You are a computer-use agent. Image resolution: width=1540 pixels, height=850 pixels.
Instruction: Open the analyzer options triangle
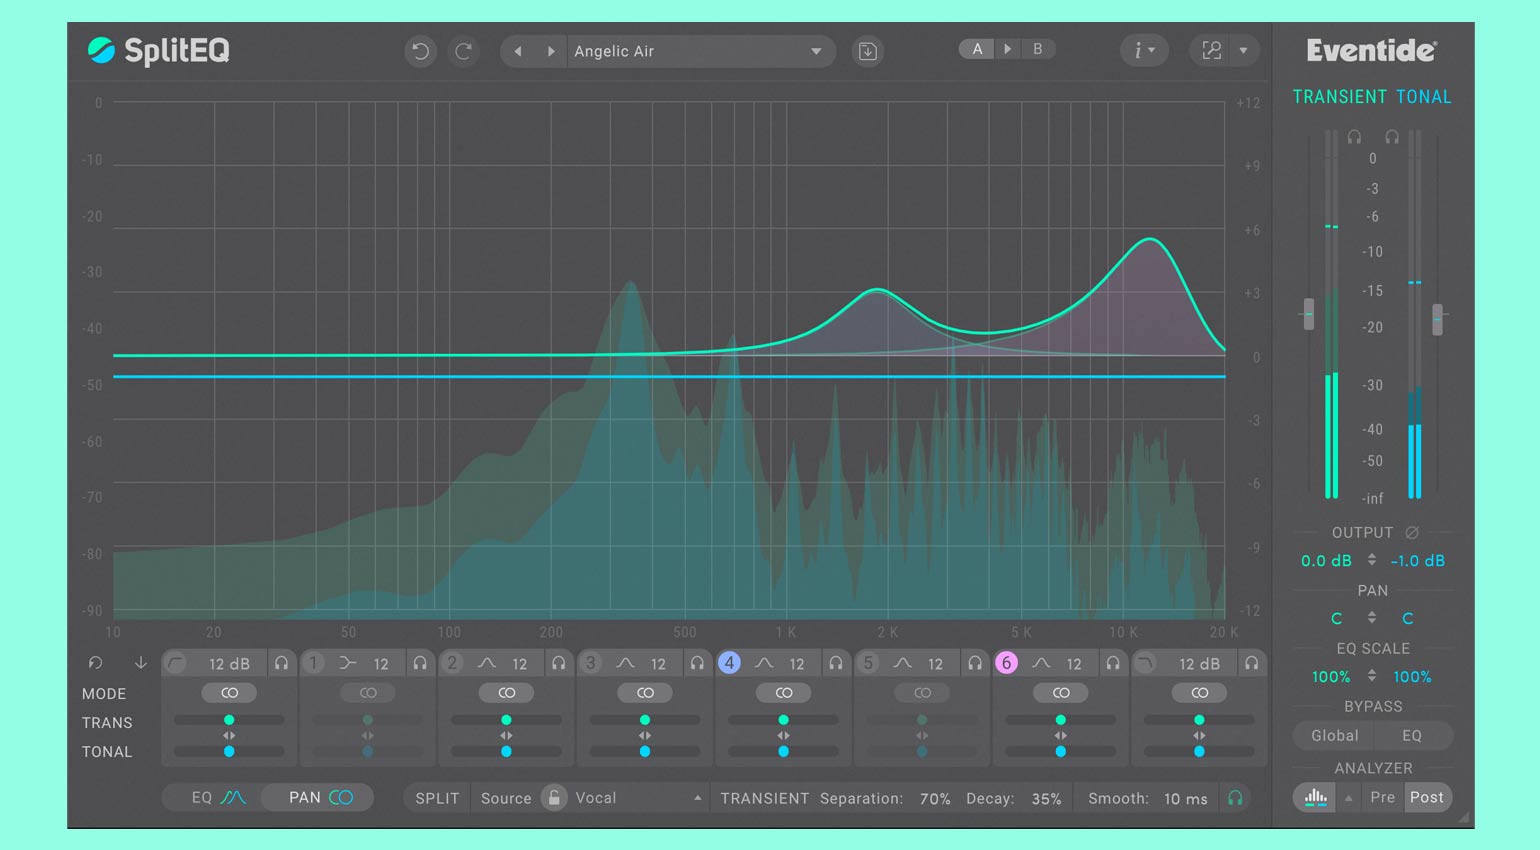point(1349,798)
